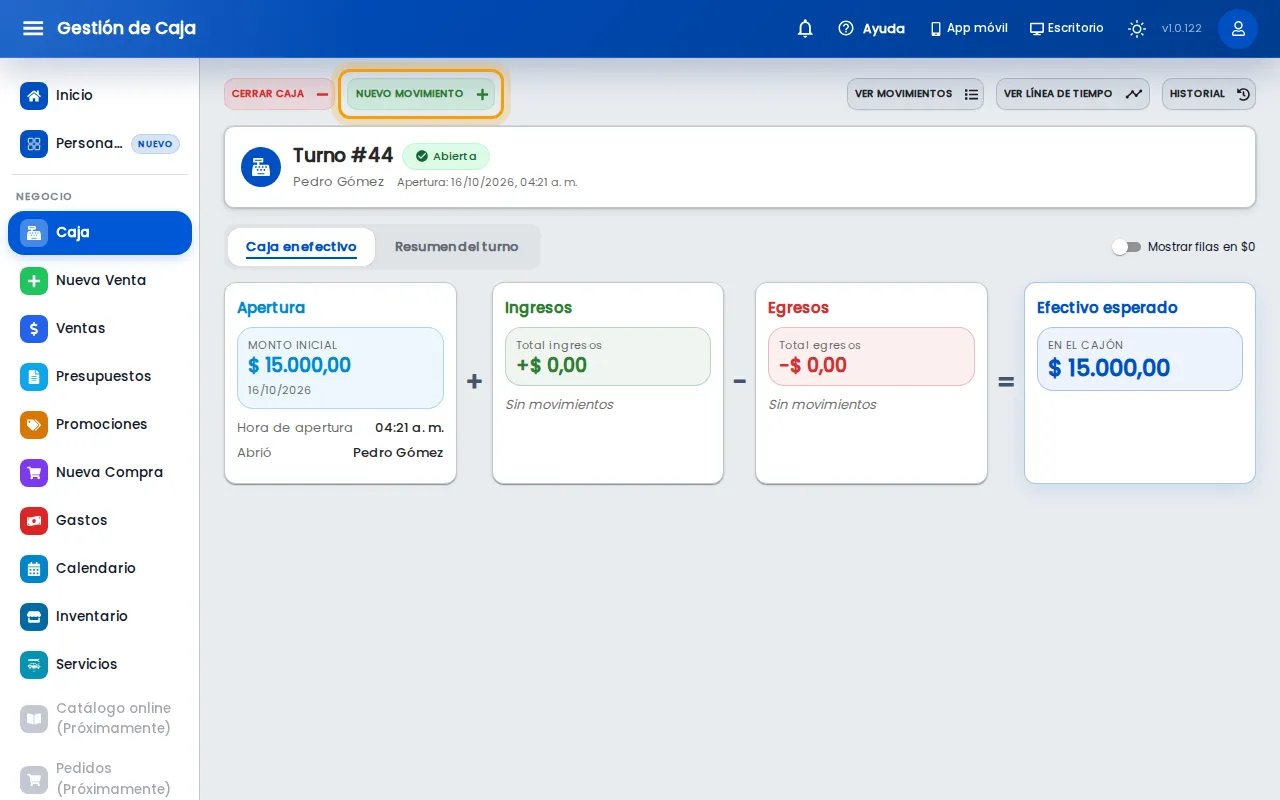This screenshot has height=800, width=1280.
Task: Open the App móvil link
Action: [968, 28]
